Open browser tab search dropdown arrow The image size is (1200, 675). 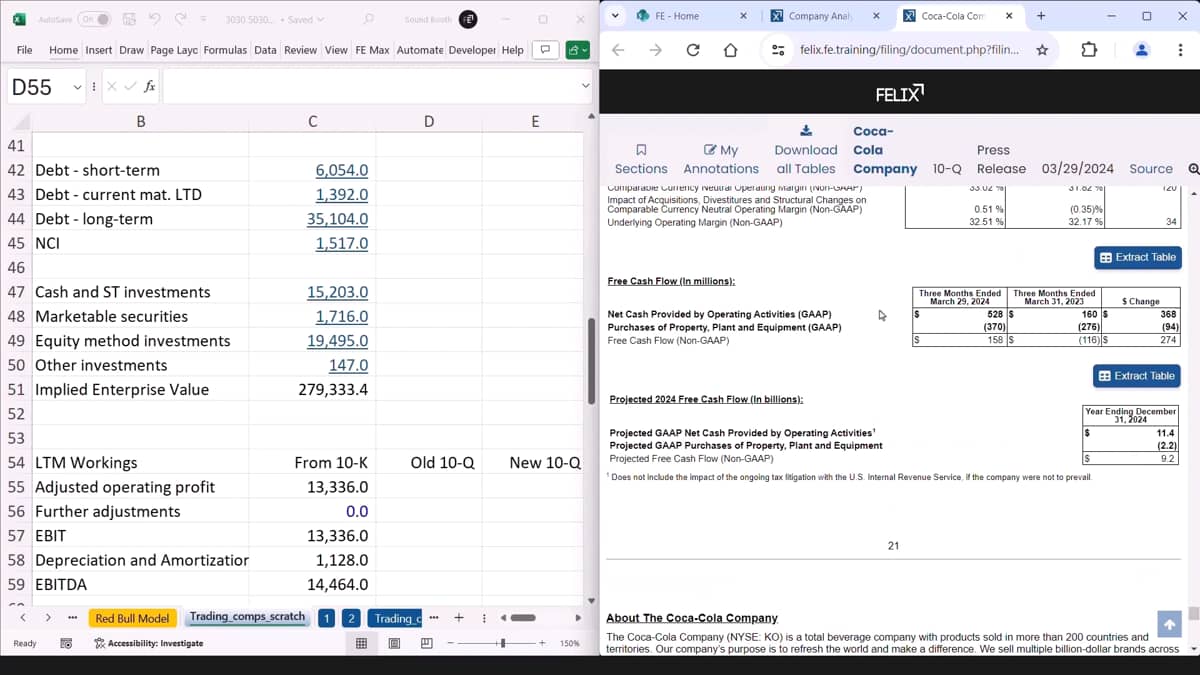click(615, 15)
